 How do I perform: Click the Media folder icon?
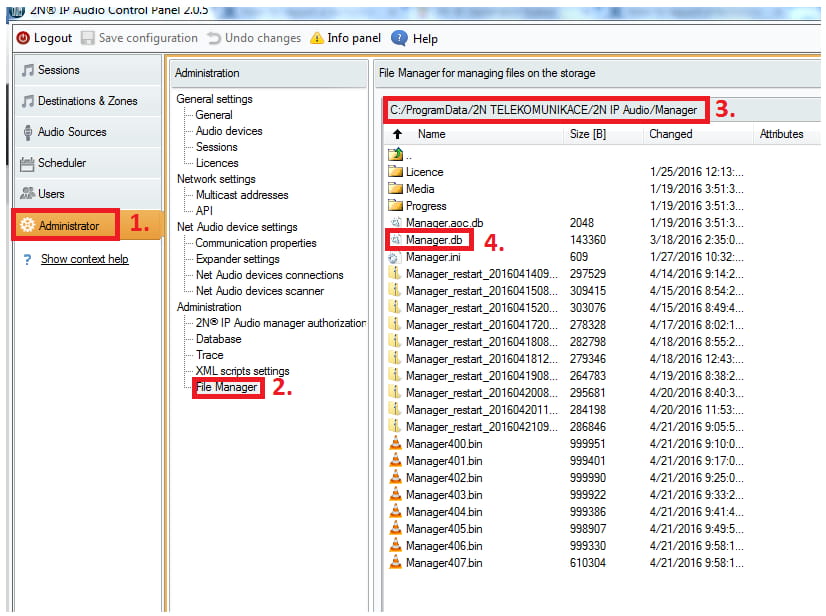tap(395, 188)
